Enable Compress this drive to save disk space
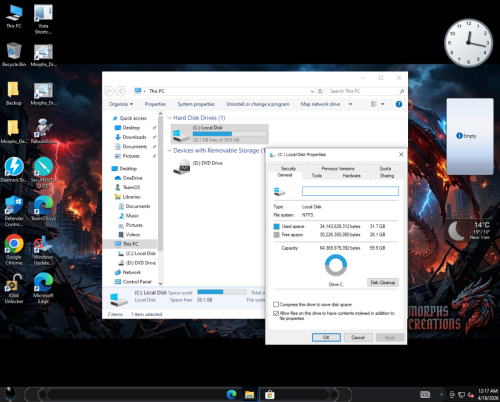The width and height of the screenshot is (500, 402). [x=276, y=304]
